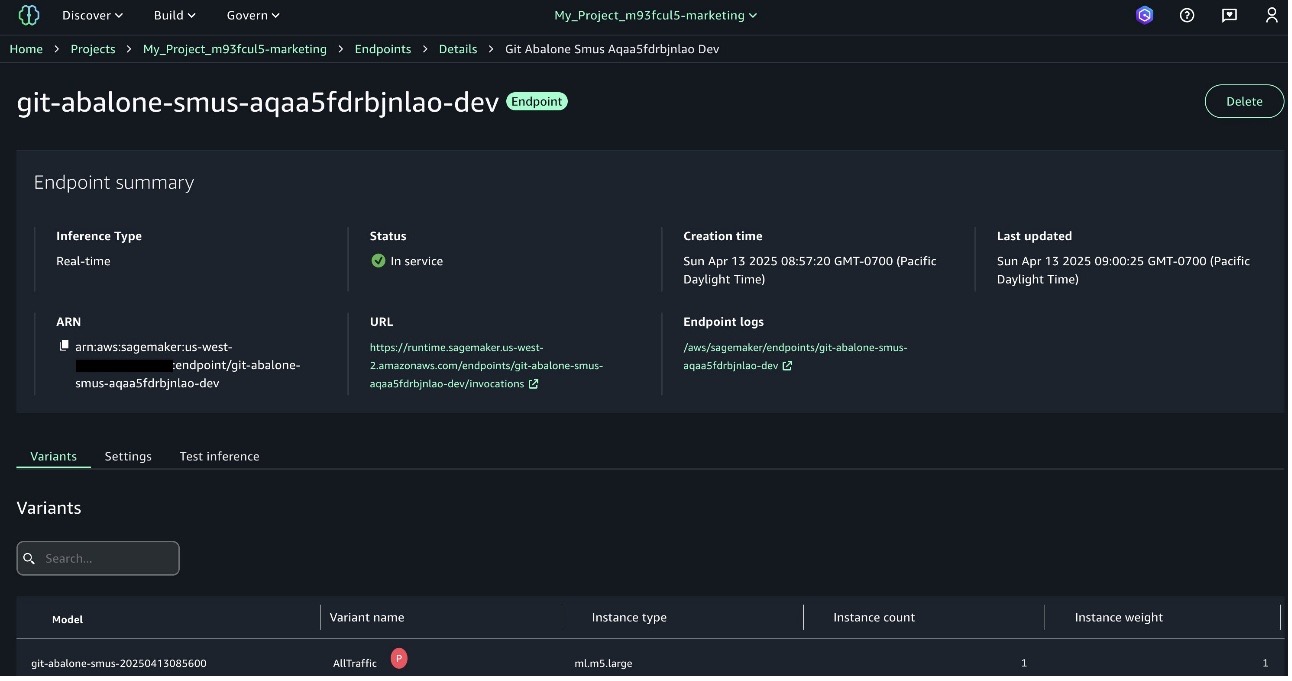
Task: Open My_Project_m93fcul5-marketing breadcrumb link
Action: tap(235, 49)
